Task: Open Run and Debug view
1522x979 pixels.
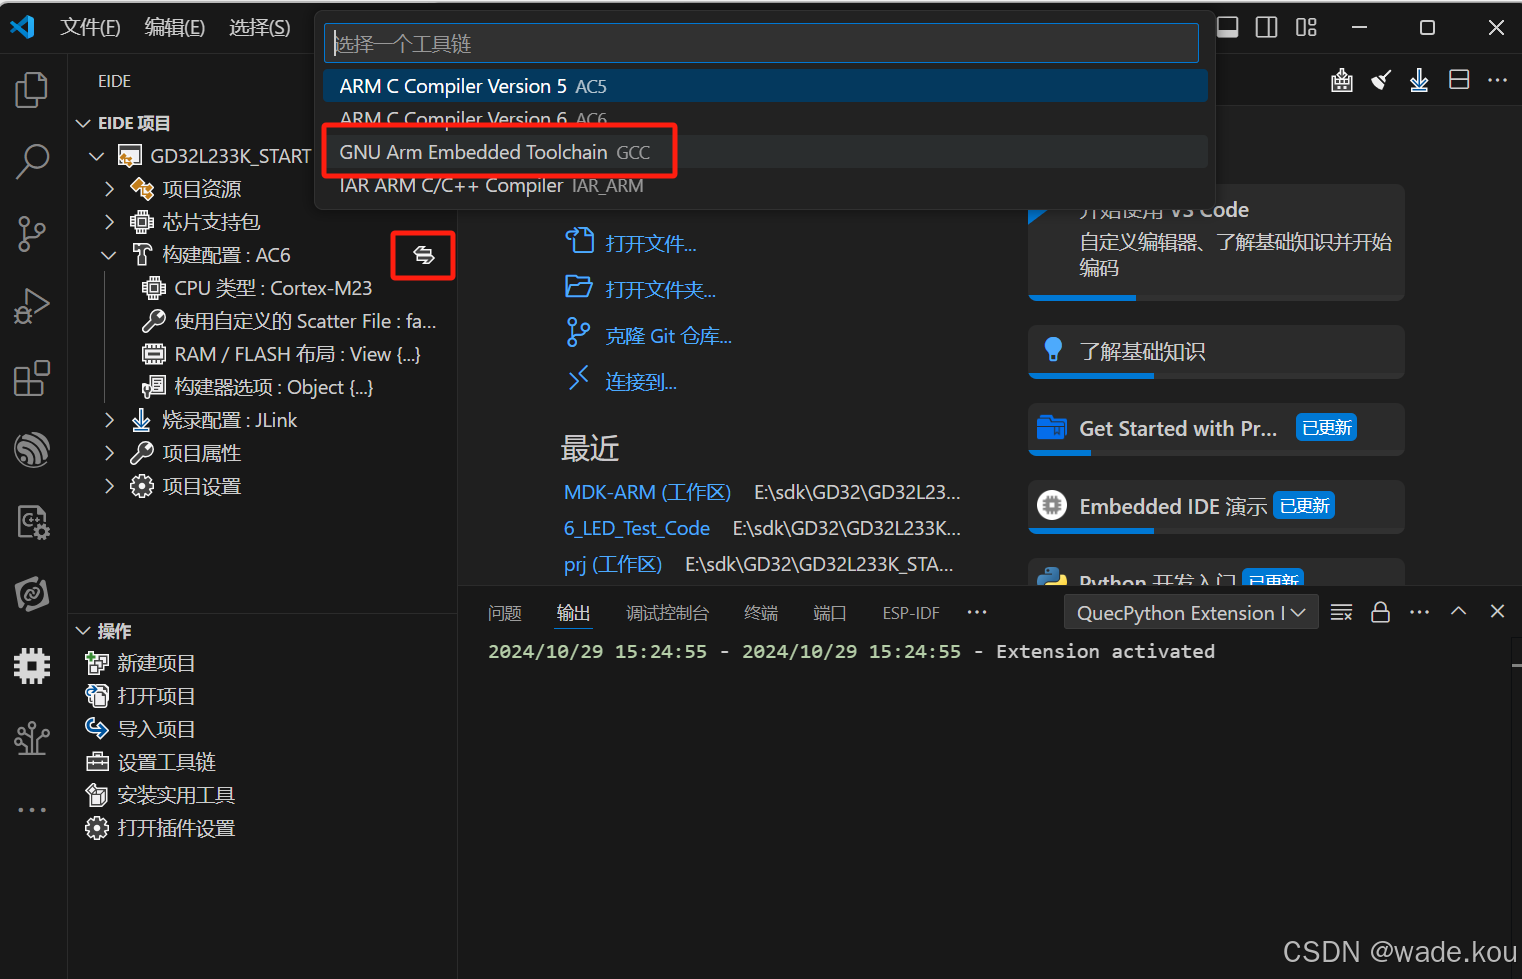Action: click(x=32, y=306)
